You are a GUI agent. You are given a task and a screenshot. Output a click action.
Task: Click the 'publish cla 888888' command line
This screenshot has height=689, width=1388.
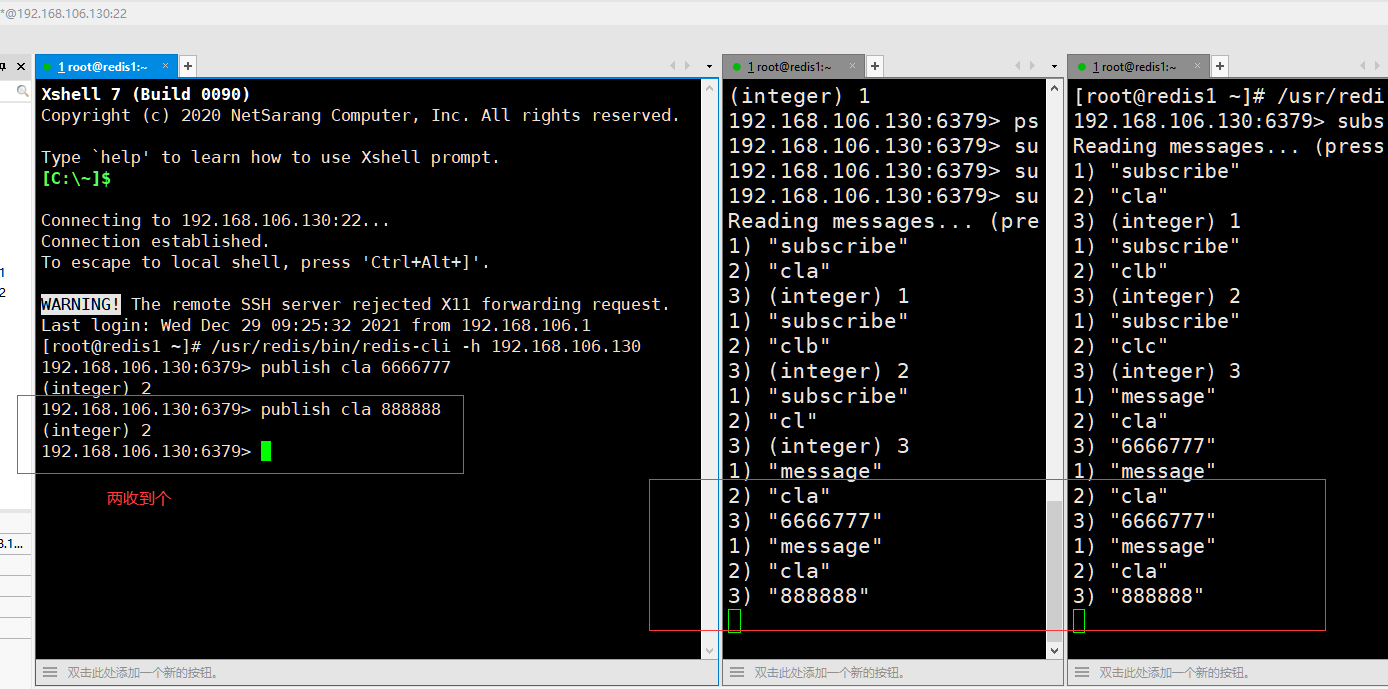(241, 409)
